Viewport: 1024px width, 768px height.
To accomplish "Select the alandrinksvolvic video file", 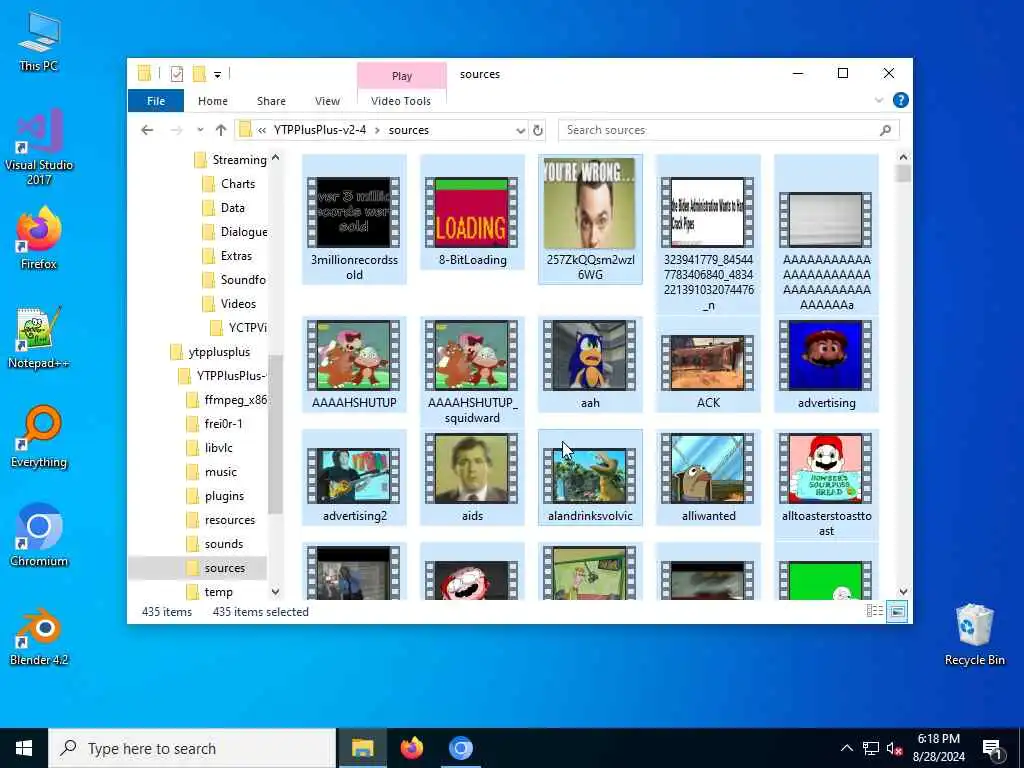I will [590, 477].
